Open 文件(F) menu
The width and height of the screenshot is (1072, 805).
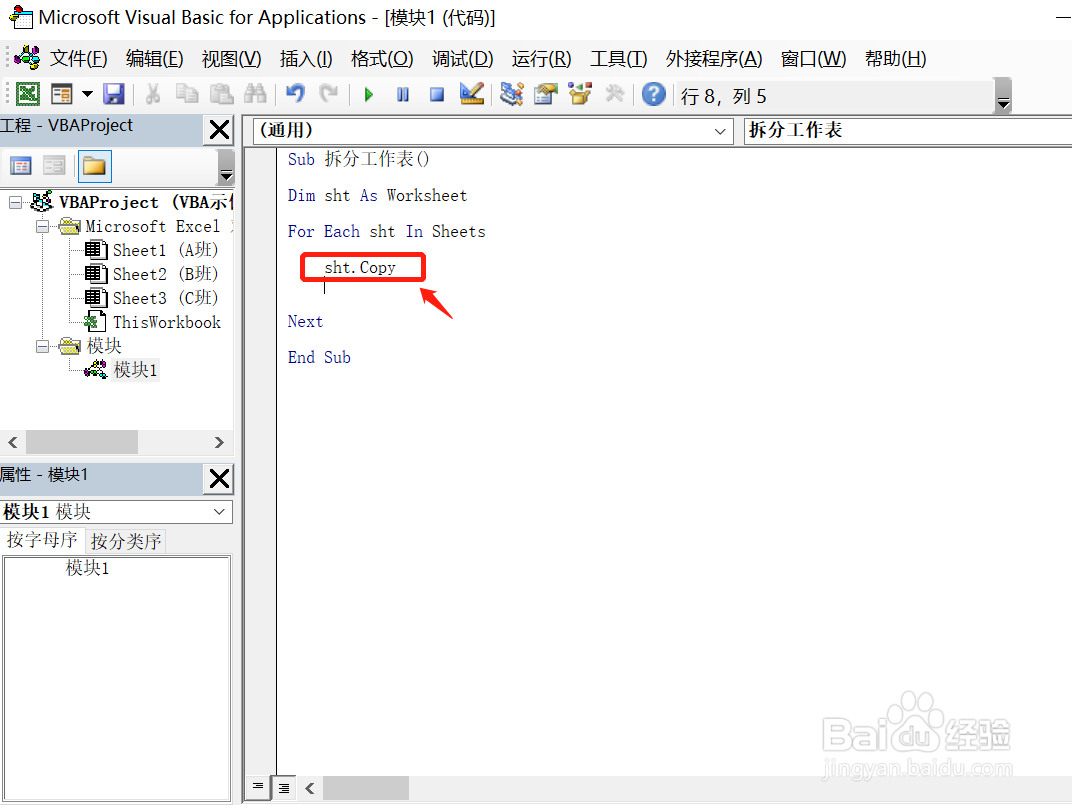coord(78,59)
